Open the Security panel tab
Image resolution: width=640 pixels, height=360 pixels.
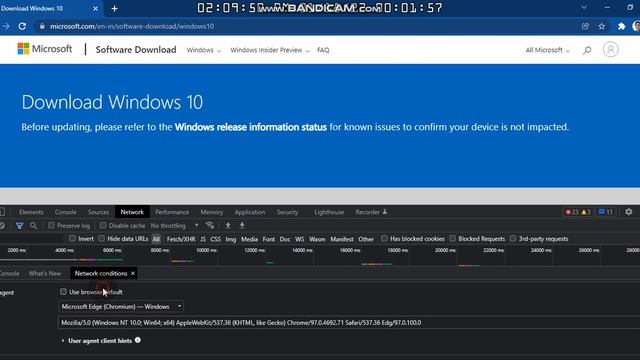point(287,212)
